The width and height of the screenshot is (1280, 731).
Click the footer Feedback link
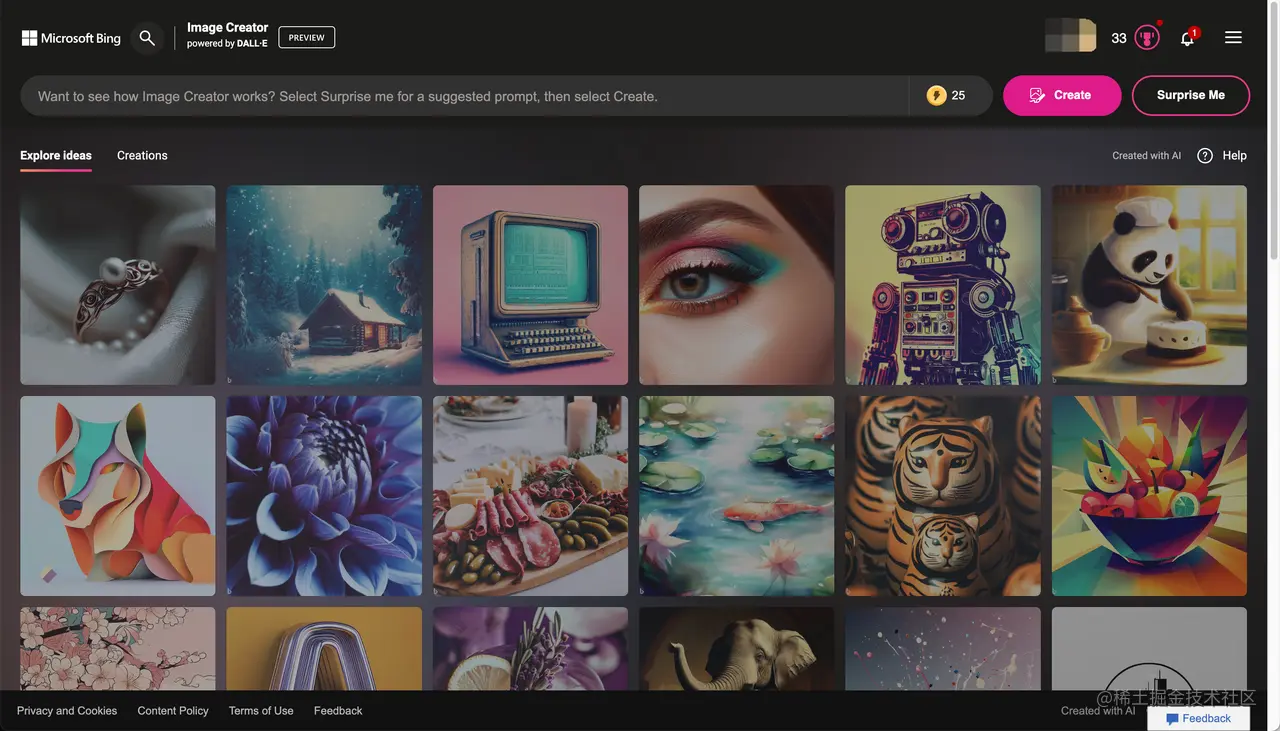[338, 711]
